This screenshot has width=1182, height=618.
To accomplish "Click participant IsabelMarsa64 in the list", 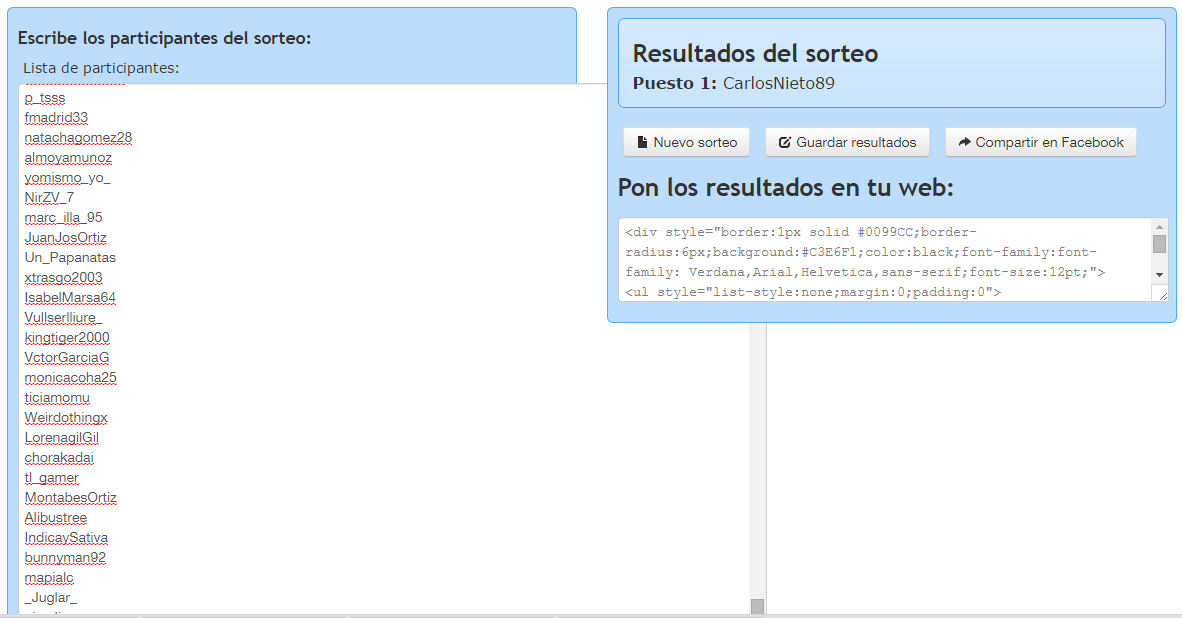I will point(70,298).
